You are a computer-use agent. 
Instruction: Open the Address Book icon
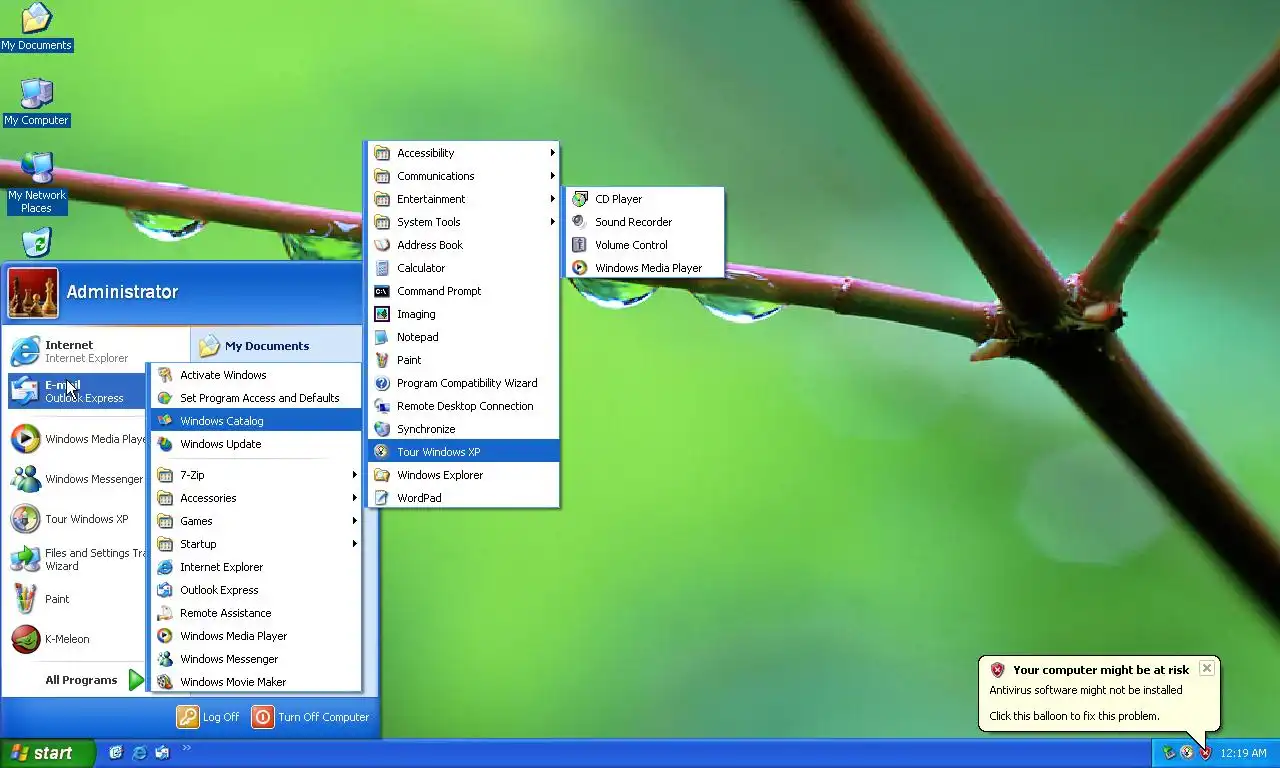(x=381, y=245)
